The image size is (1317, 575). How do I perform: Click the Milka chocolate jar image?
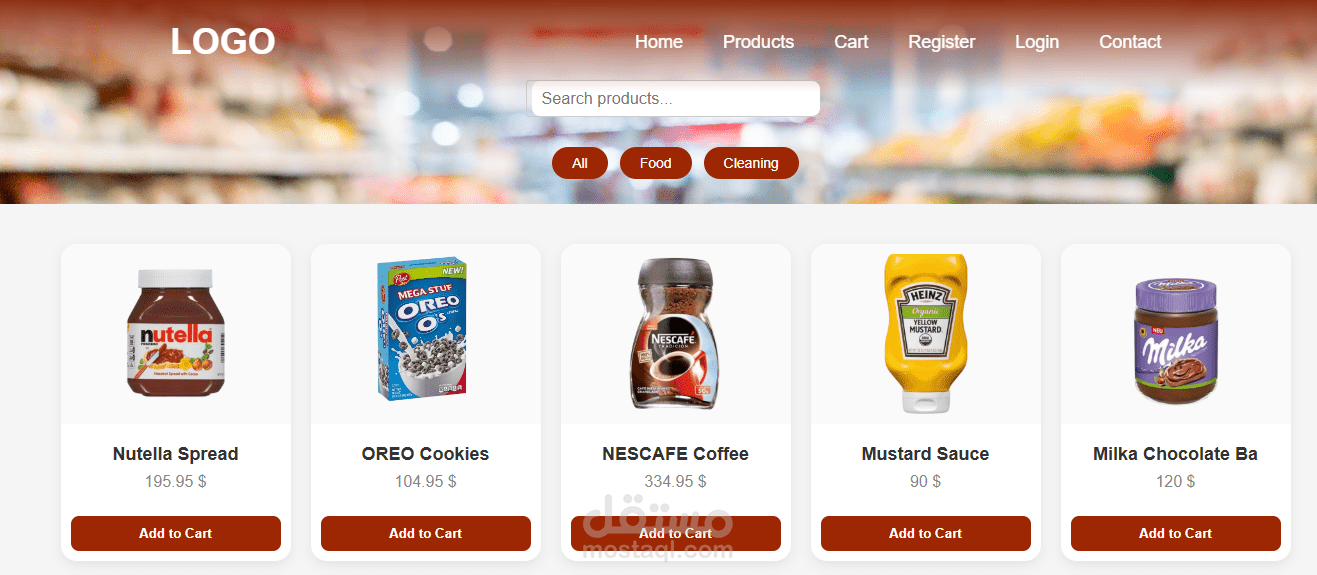point(1176,341)
